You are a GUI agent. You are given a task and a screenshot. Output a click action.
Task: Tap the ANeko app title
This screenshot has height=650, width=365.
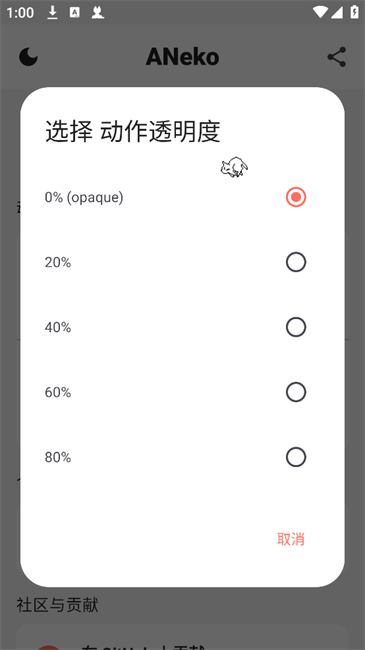click(x=182, y=57)
